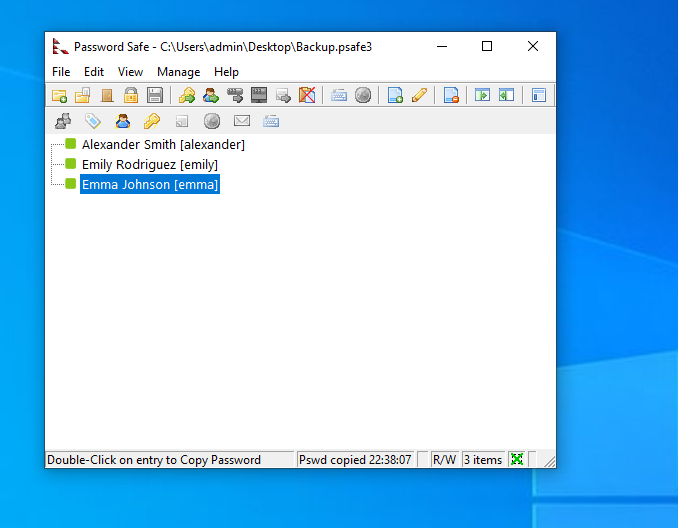This screenshot has height=528, width=678.
Task: Click the Password Safe logo in title bar
Action: pyautogui.click(x=60, y=46)
